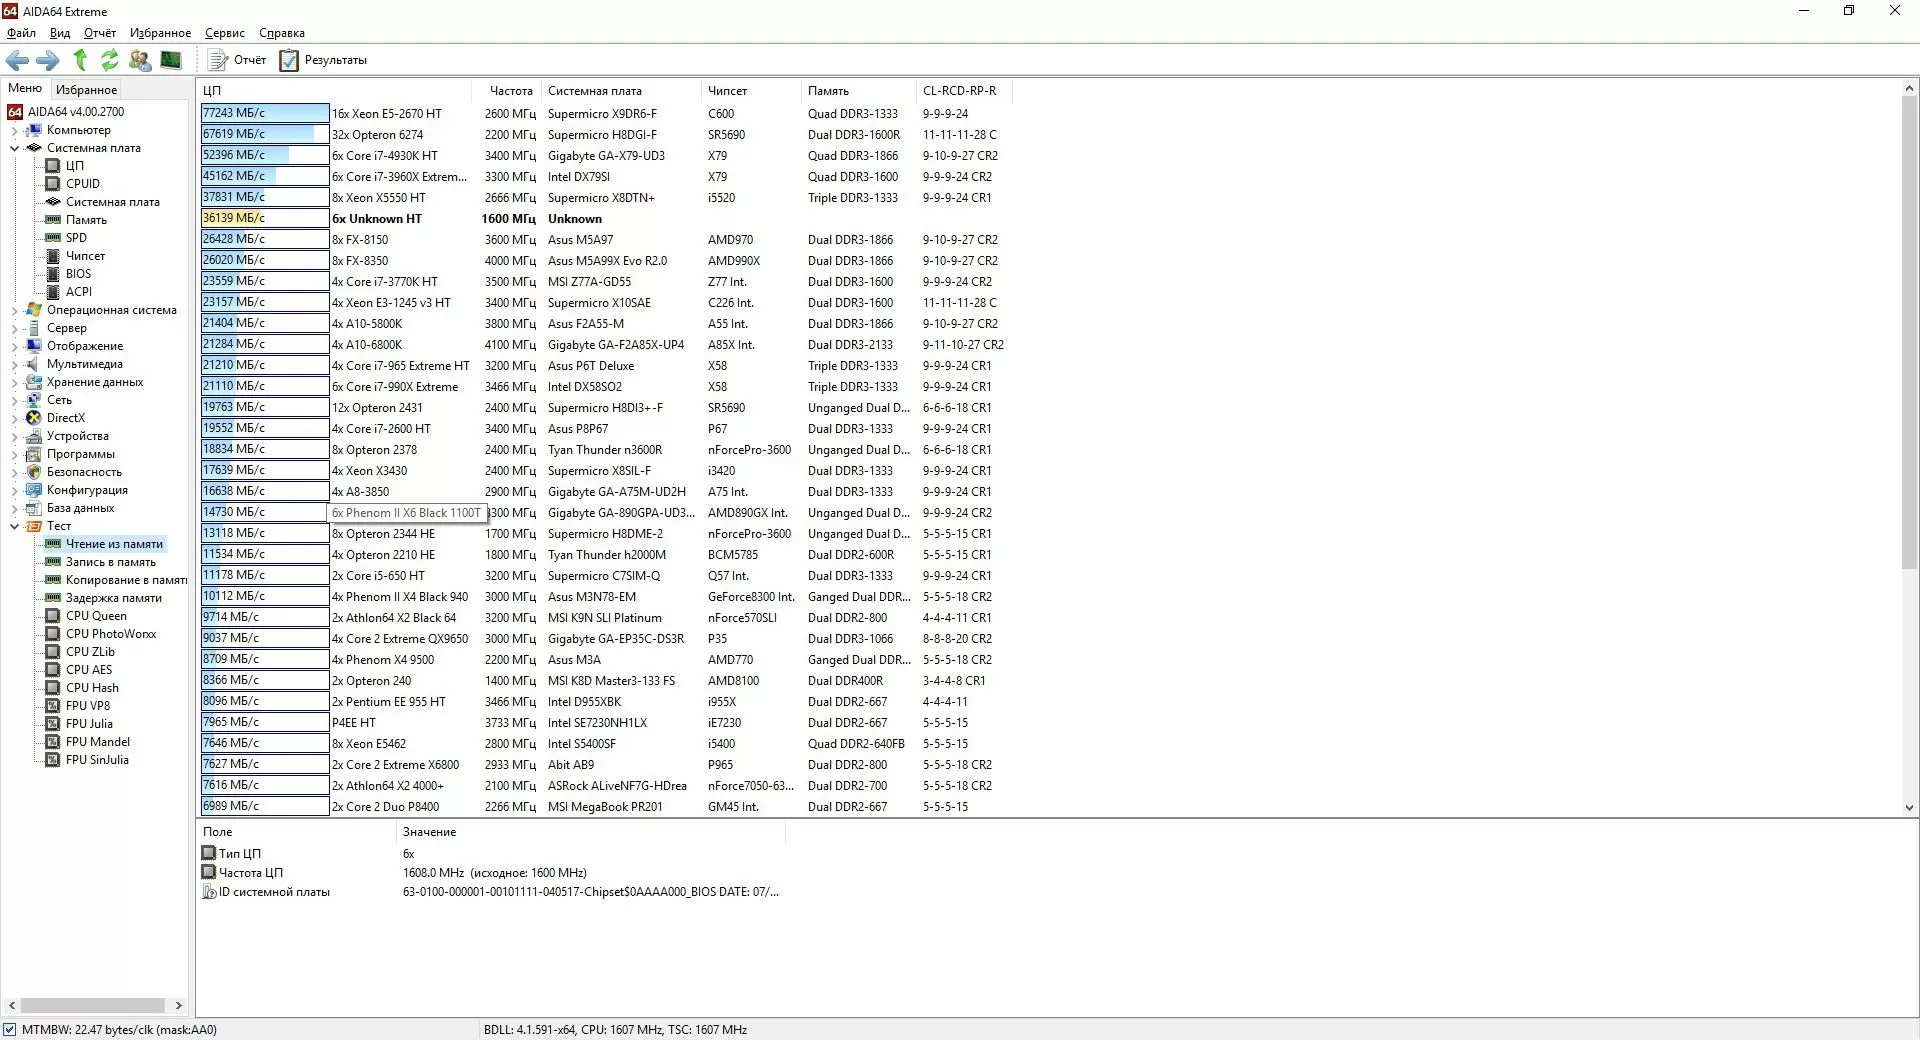Open the Отчёт report button

coord(238,60)
